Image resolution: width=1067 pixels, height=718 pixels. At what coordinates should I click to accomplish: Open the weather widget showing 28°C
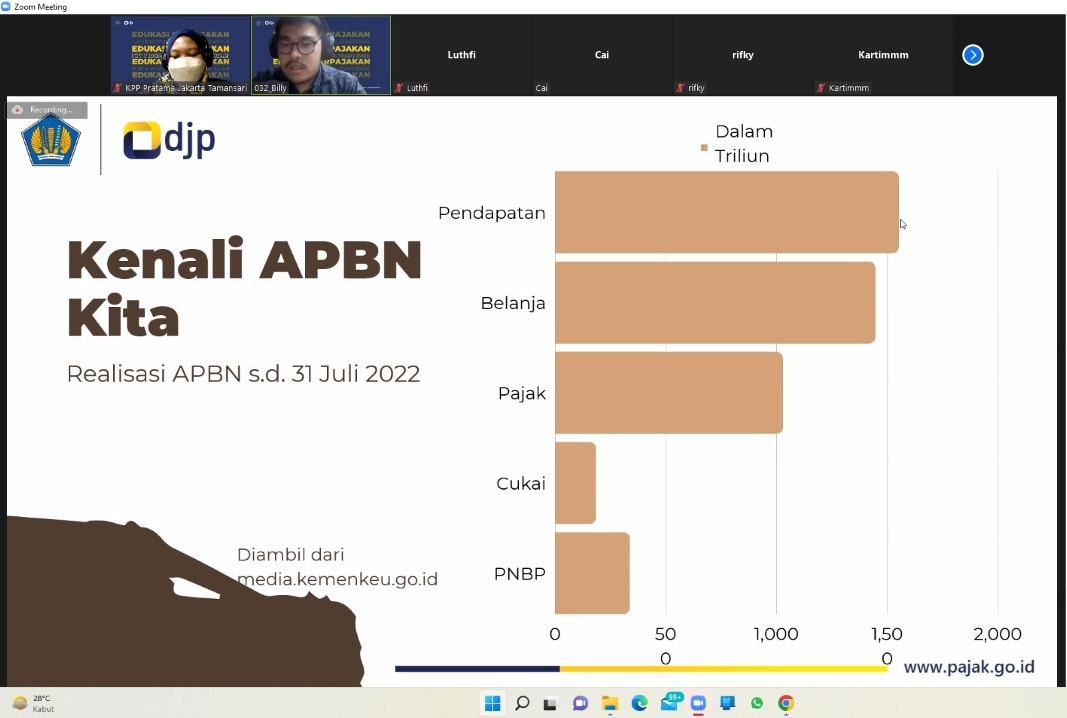[33, 703]
